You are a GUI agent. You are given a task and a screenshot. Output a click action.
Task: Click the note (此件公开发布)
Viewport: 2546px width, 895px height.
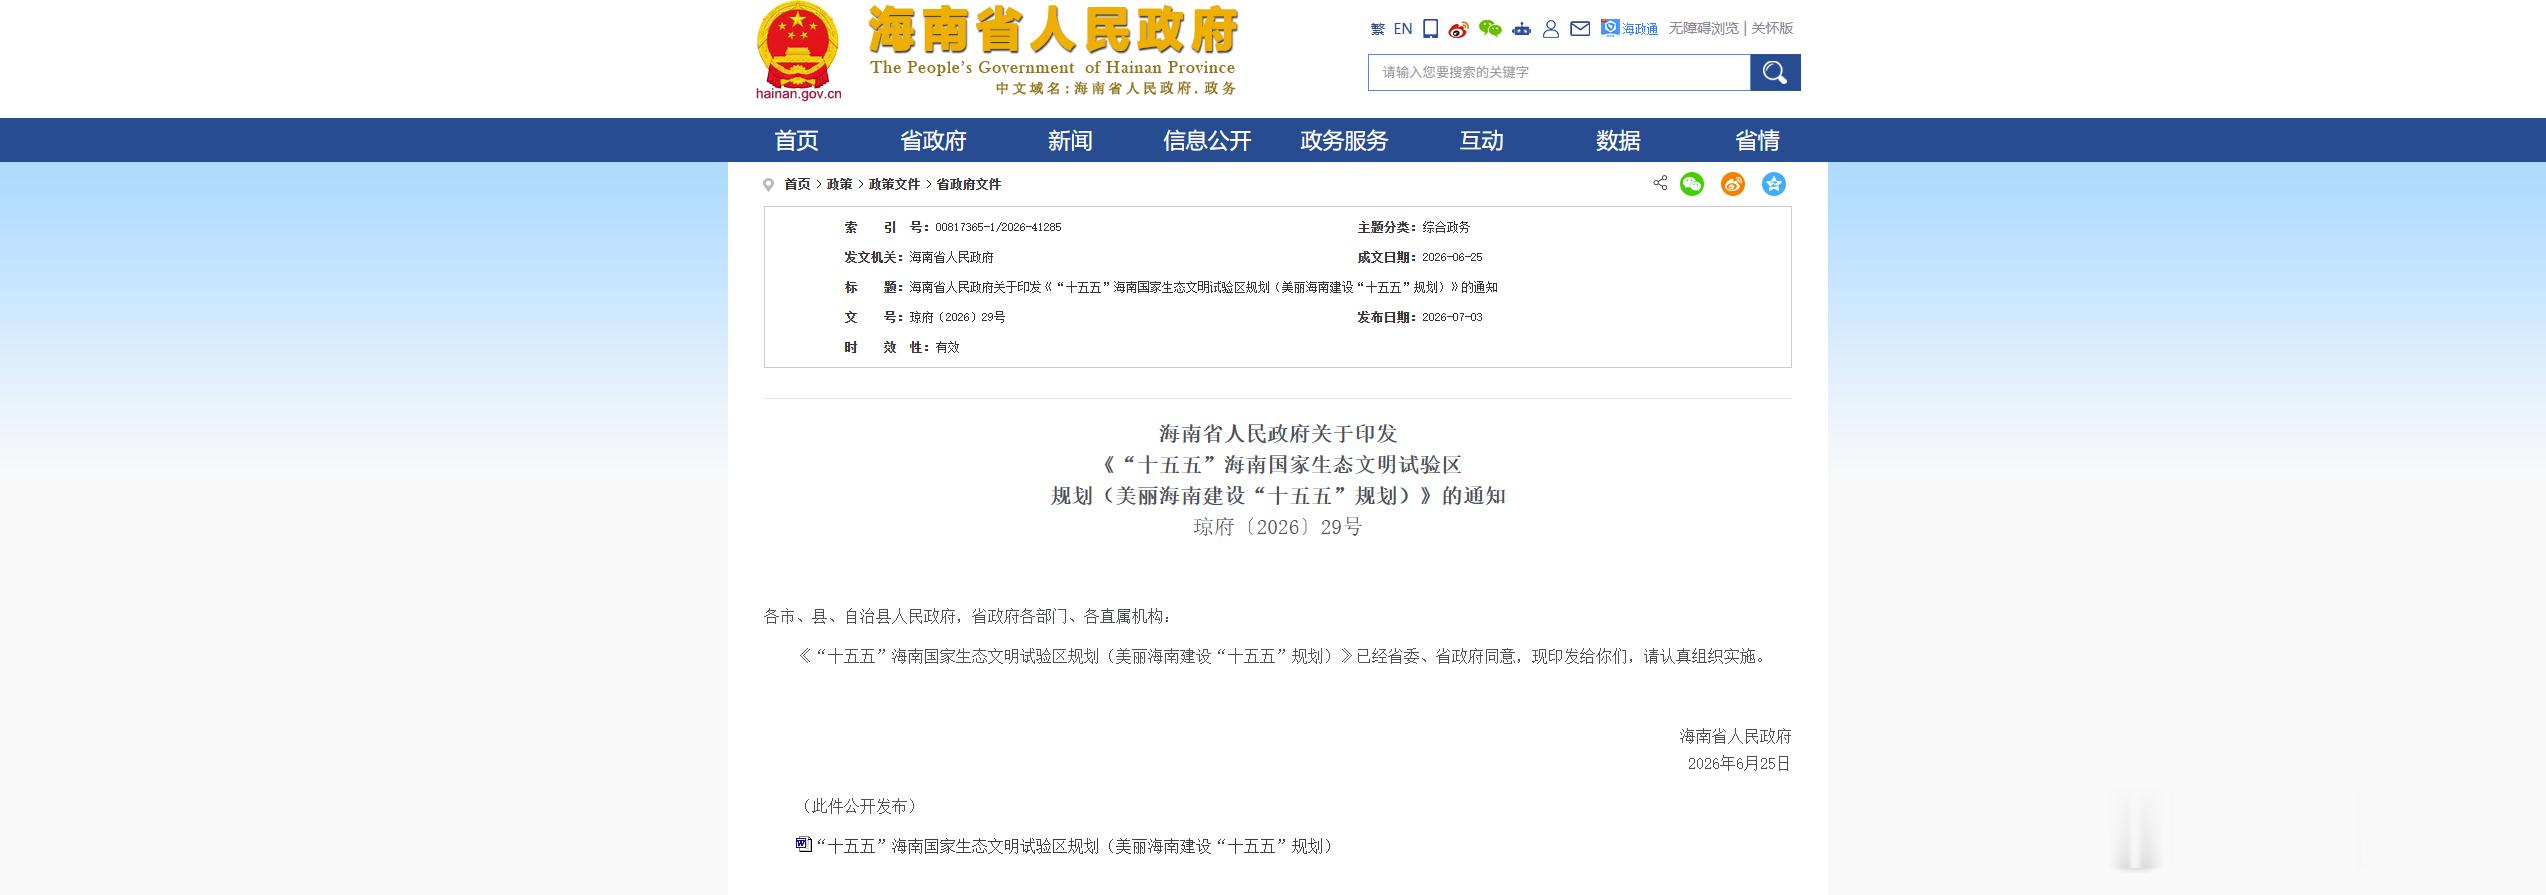858,806
